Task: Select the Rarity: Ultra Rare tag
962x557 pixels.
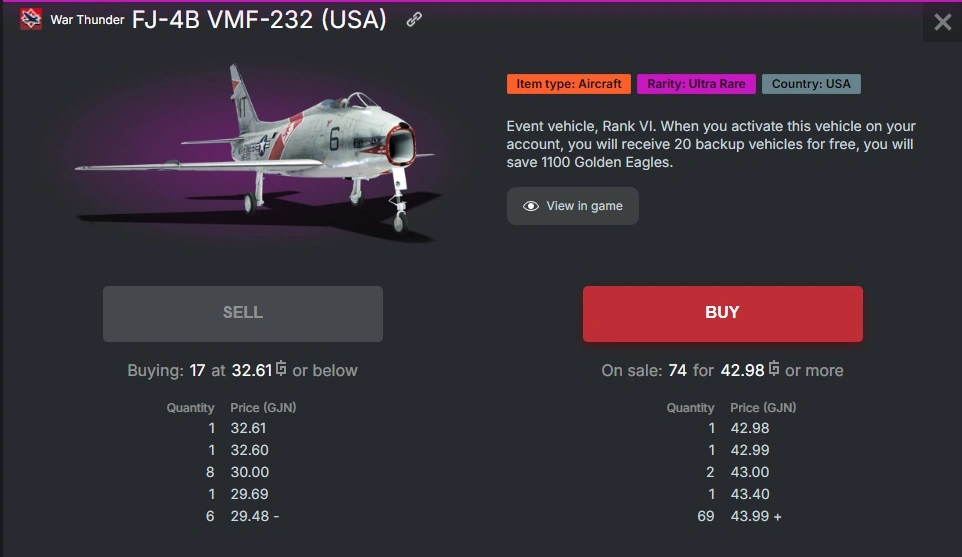Action: pos(696,84)
